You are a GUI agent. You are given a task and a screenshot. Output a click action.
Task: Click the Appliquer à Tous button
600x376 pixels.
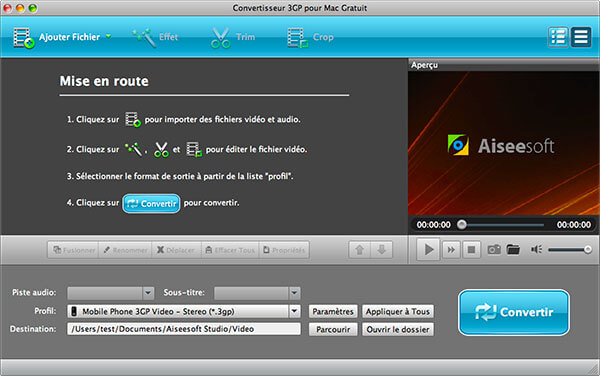(398, 311)
